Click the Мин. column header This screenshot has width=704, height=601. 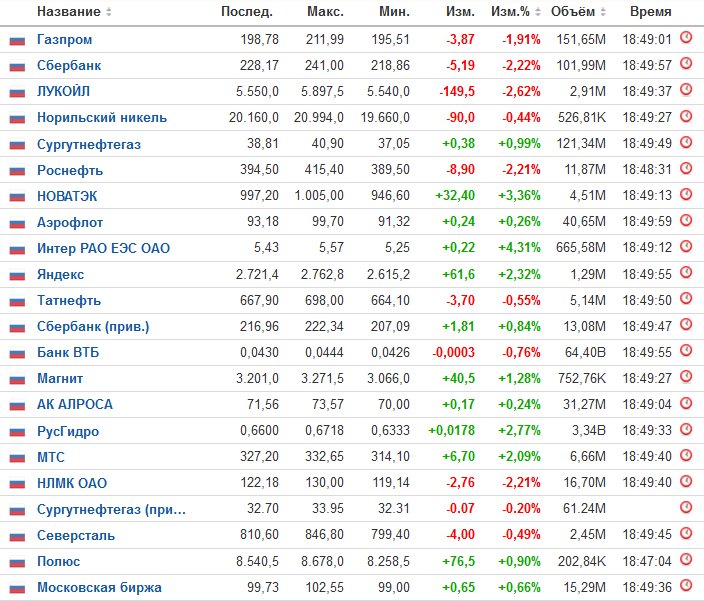click(394, 12)
